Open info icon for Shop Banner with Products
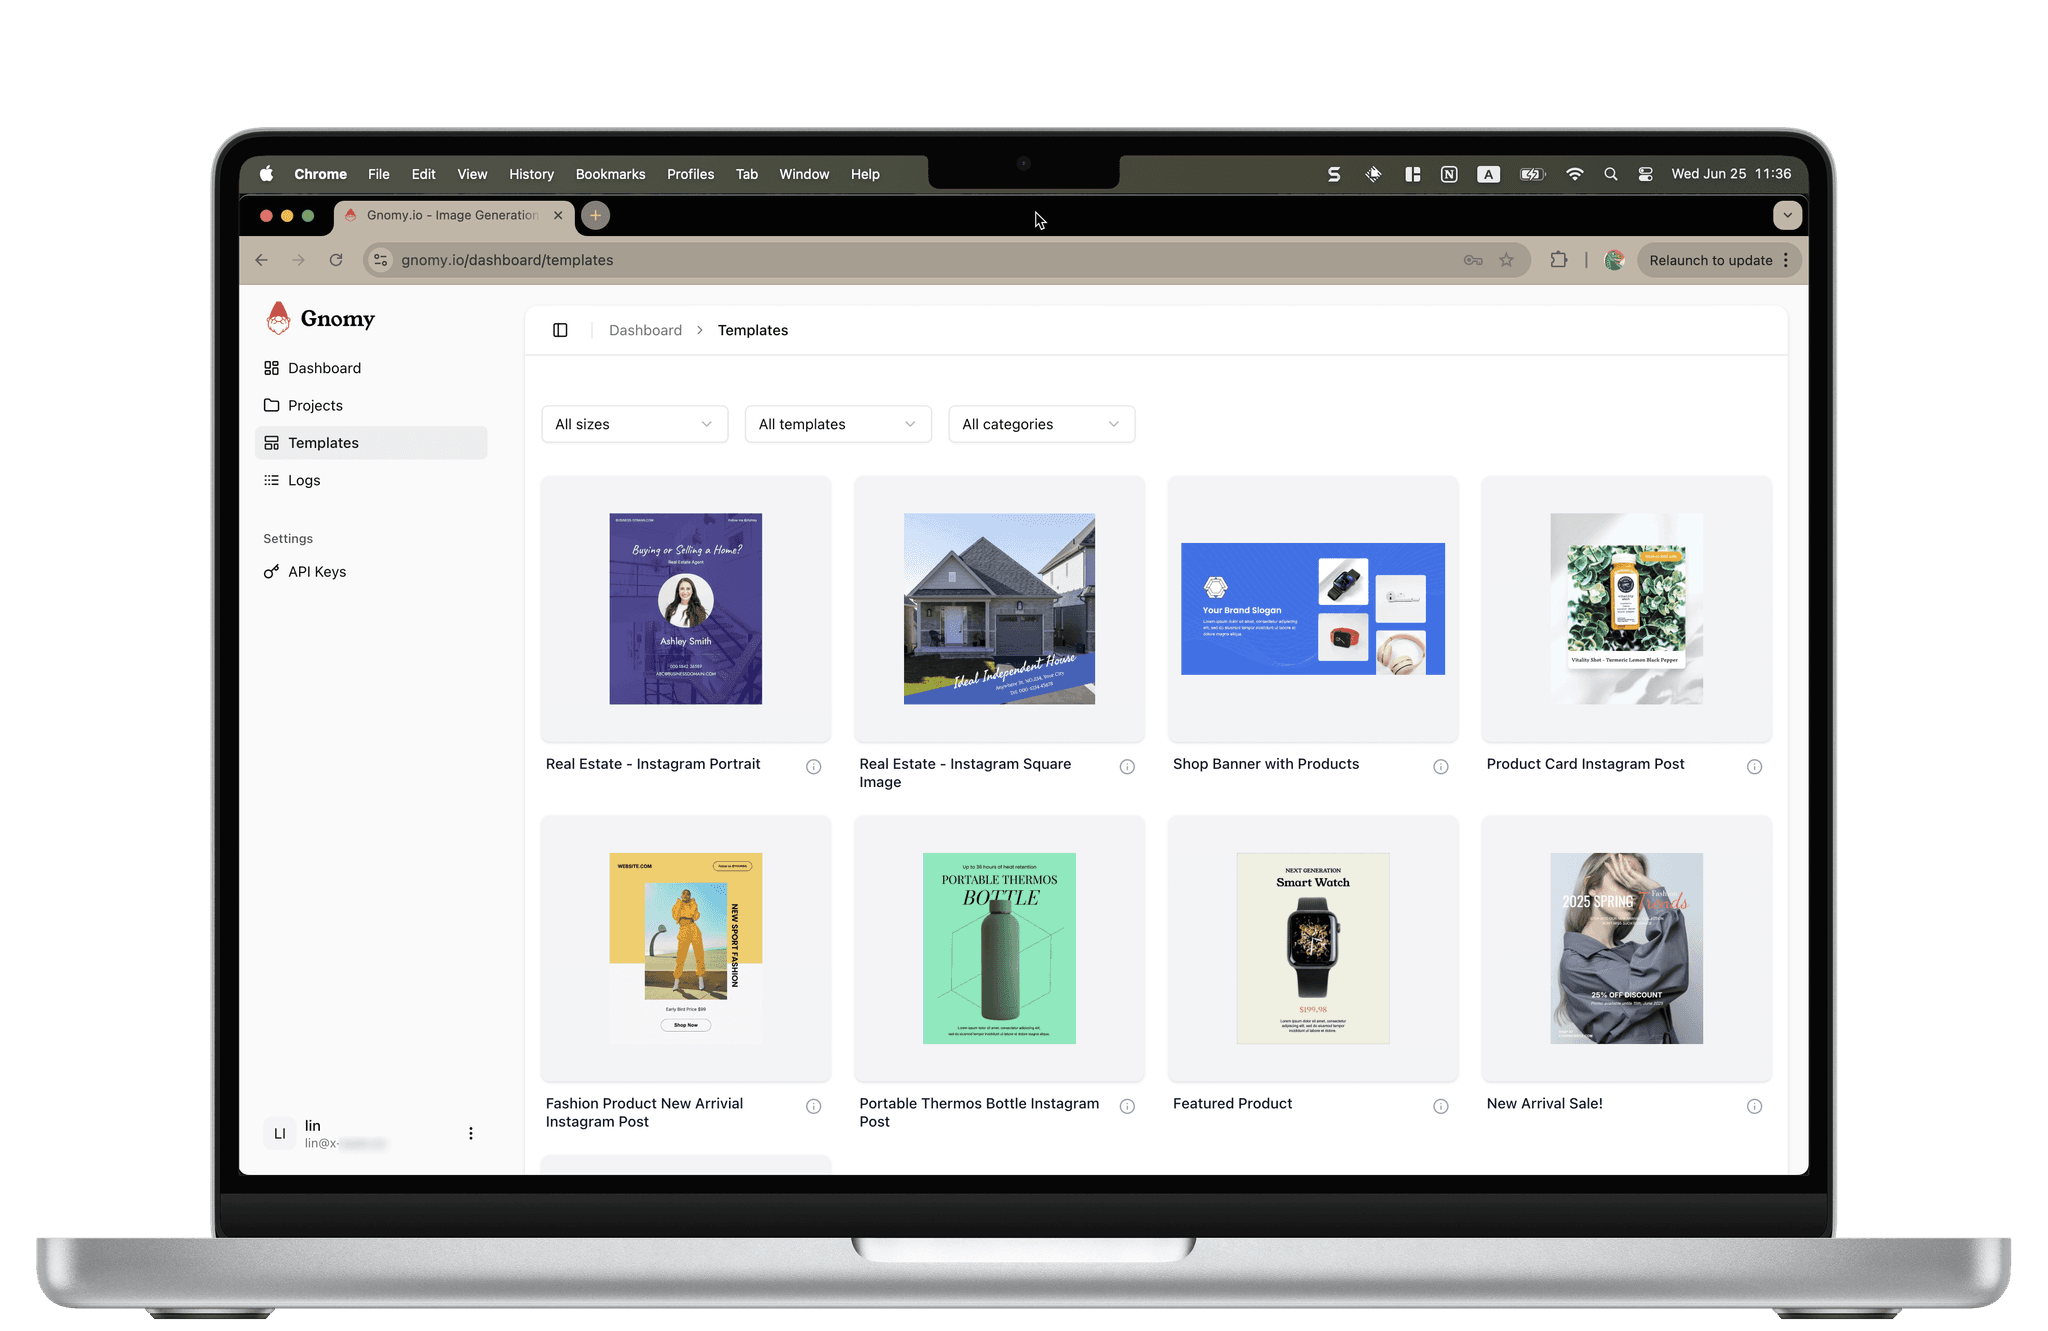 click(x=1440, y=767)
